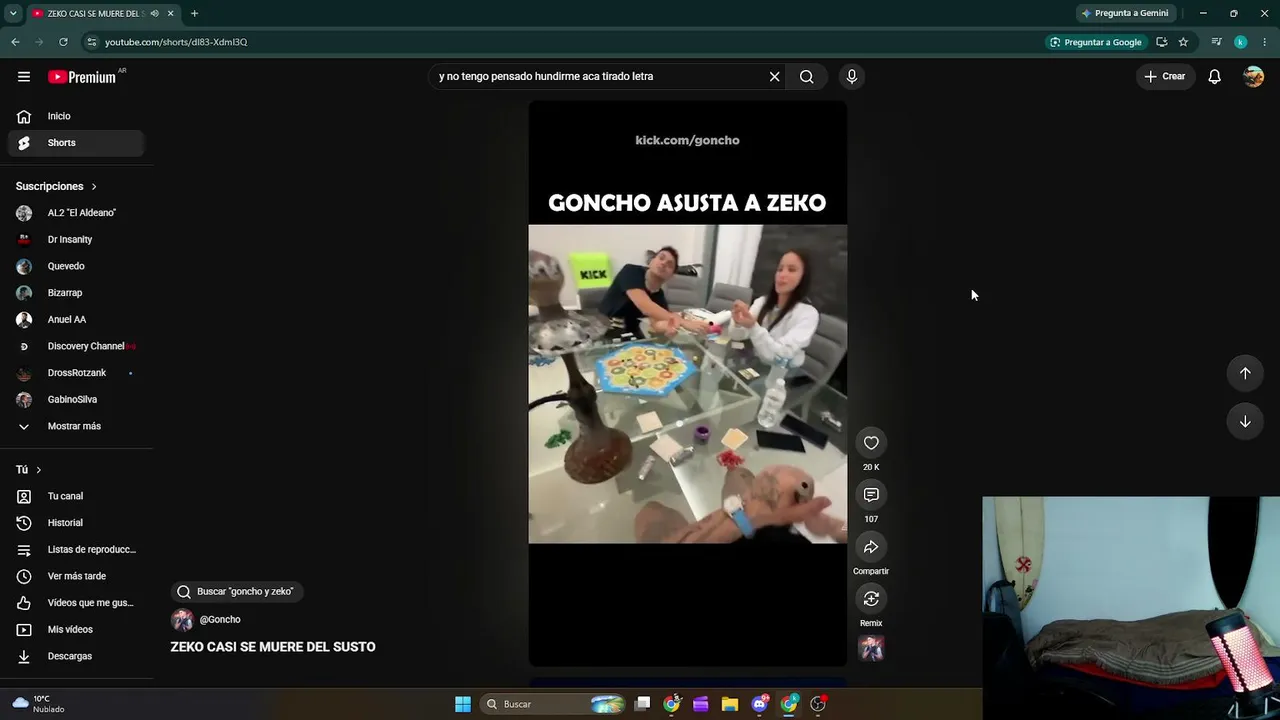Open the YouTube guide hamburger menu

[x=24, y=77]
